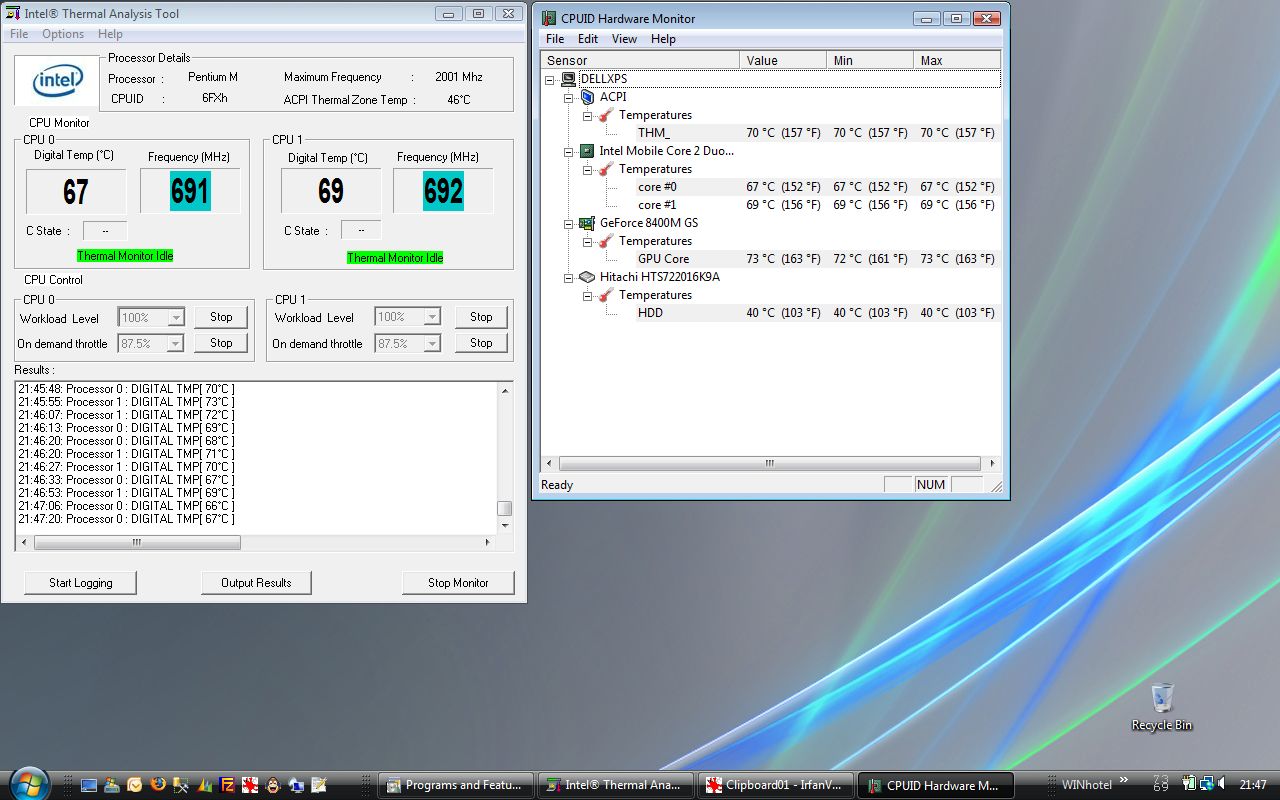Stop CPU 1 On demand throttle
The width and height of the screenshot is (1280, 800).
click(481, 343)
